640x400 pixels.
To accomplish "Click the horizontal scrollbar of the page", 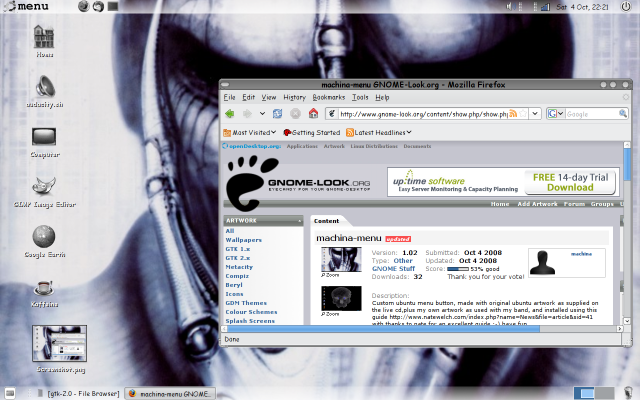I will (x=384, y=329).
